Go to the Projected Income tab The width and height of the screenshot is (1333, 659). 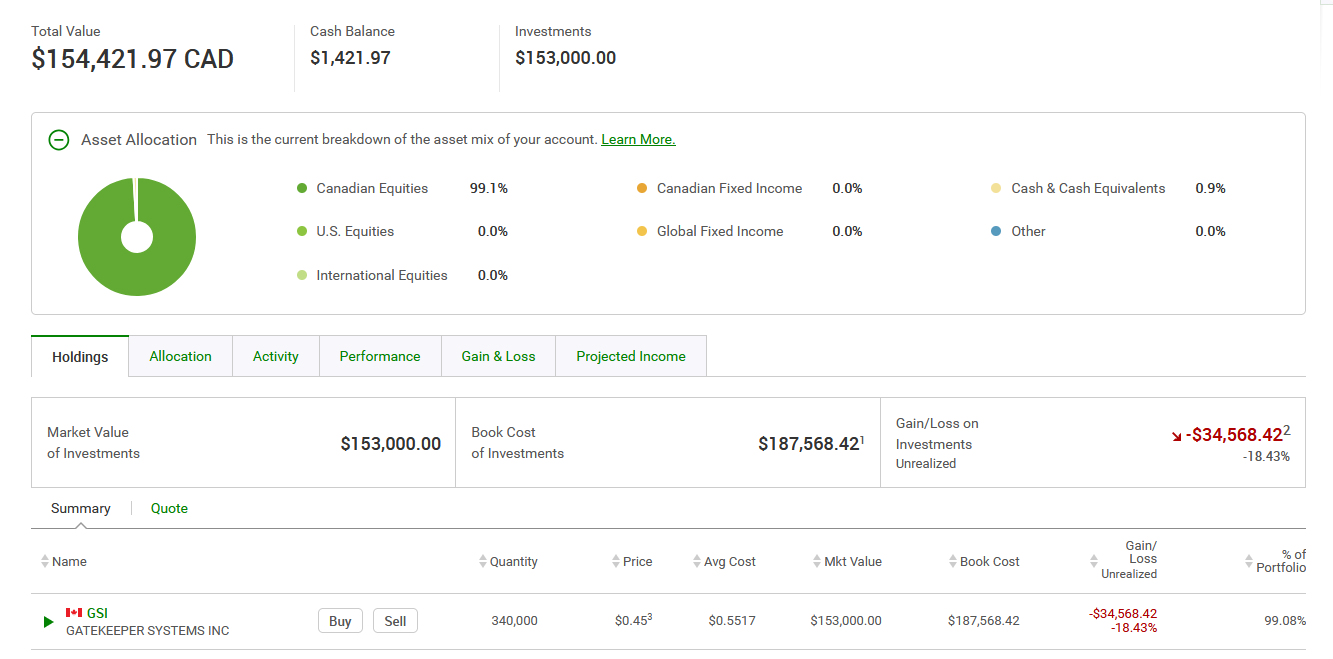pos(631,356)
